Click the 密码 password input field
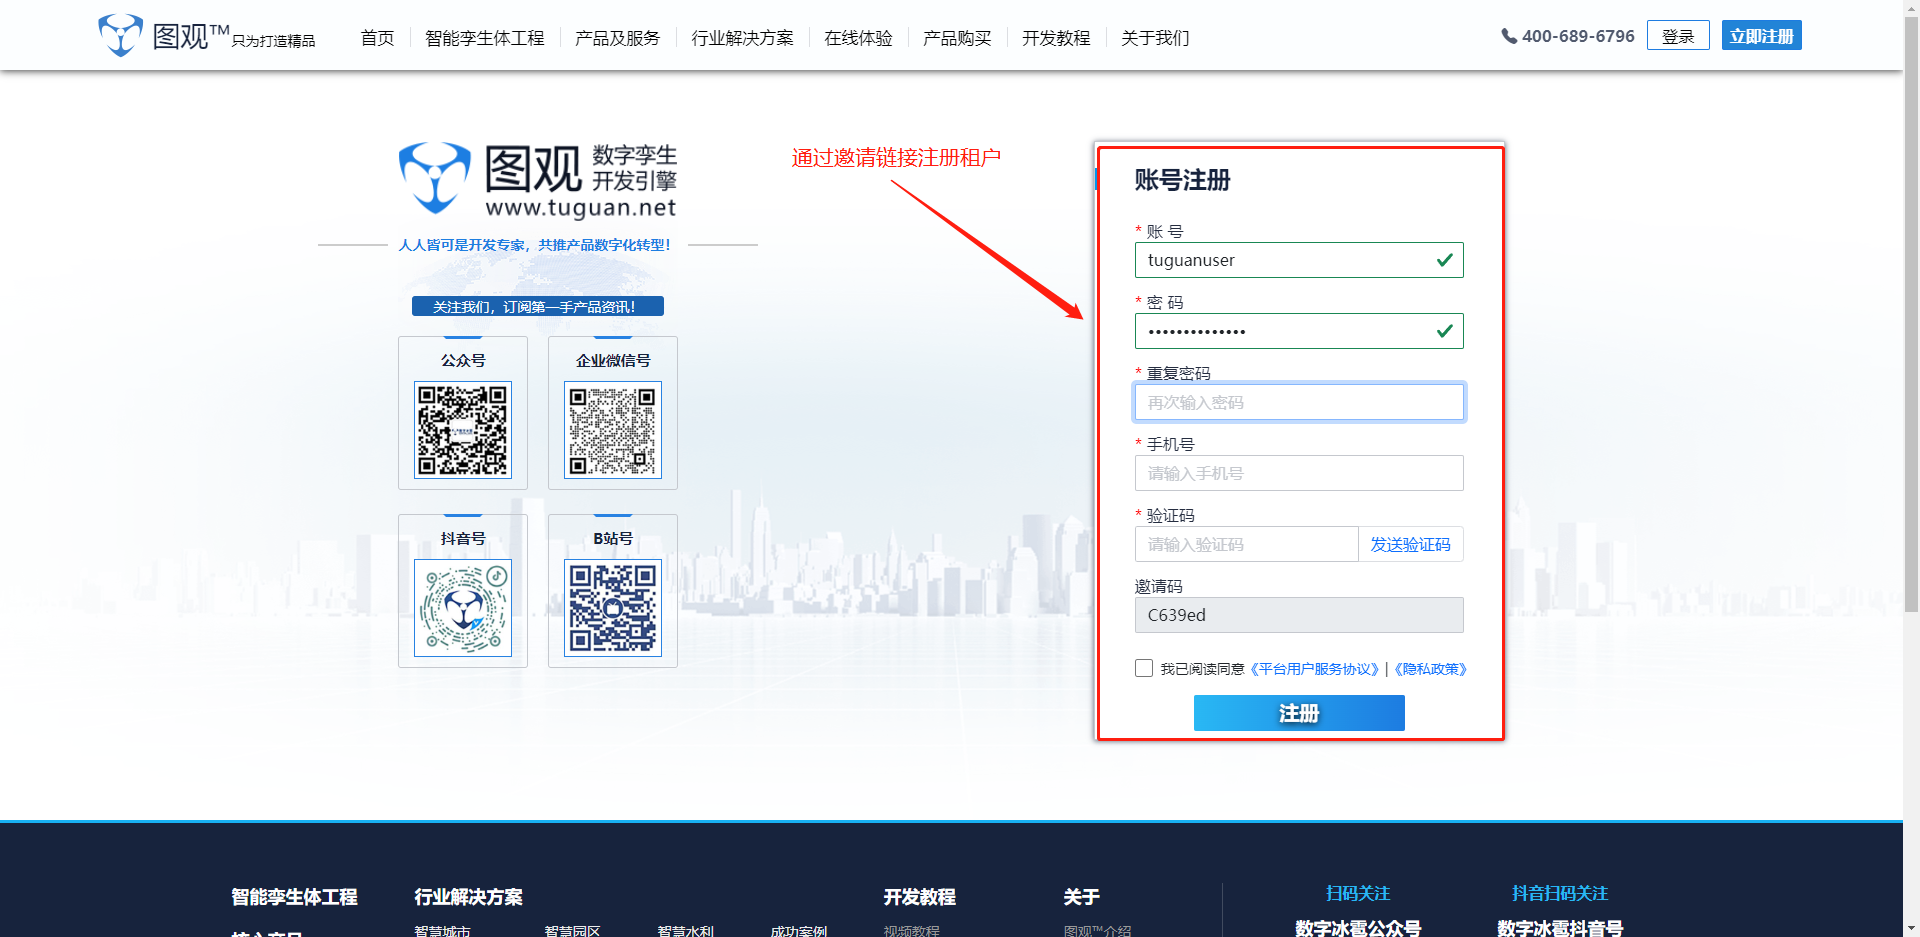The image size is (1920, 937). click(1299, 331)
